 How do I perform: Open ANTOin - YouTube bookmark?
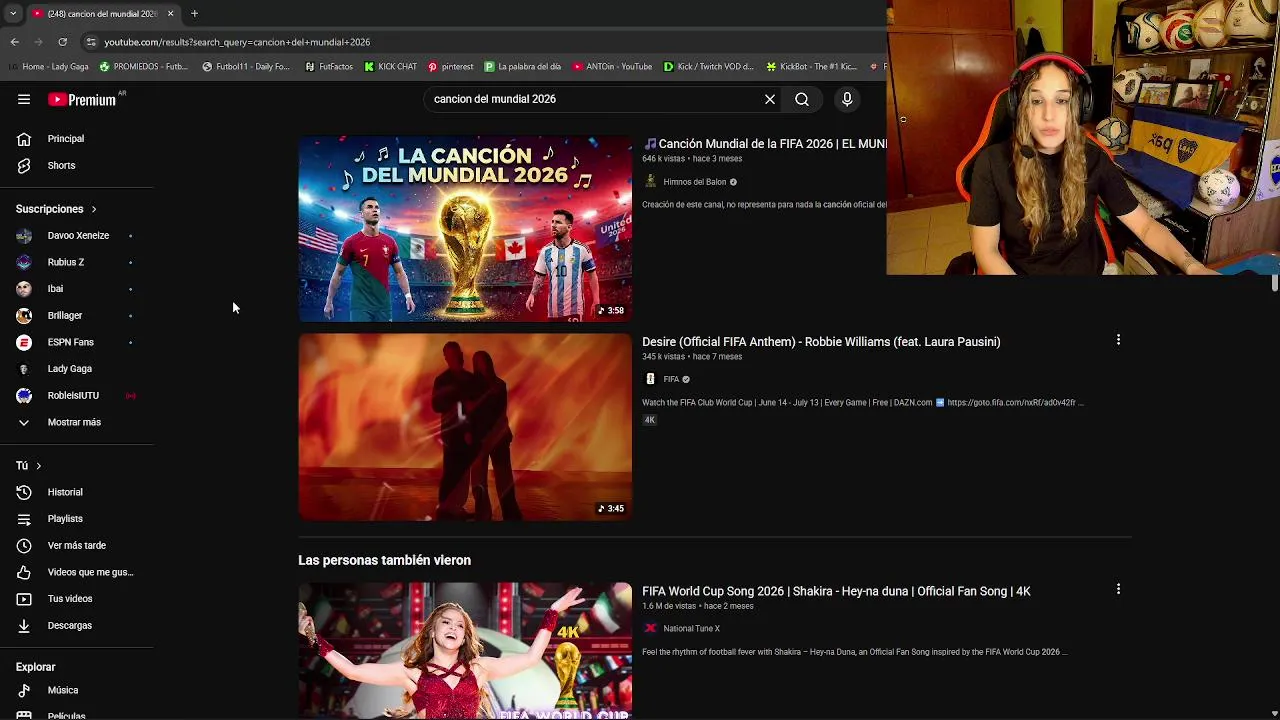coord(612,67)
